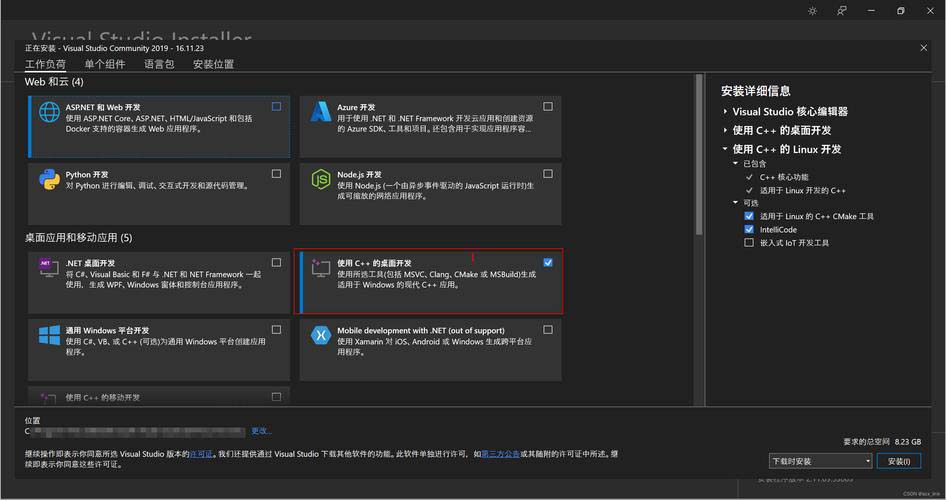This screenshot has height=500, width=946.
Task: Click the C++ desktop development monitor icon
Action: point(321,269)
